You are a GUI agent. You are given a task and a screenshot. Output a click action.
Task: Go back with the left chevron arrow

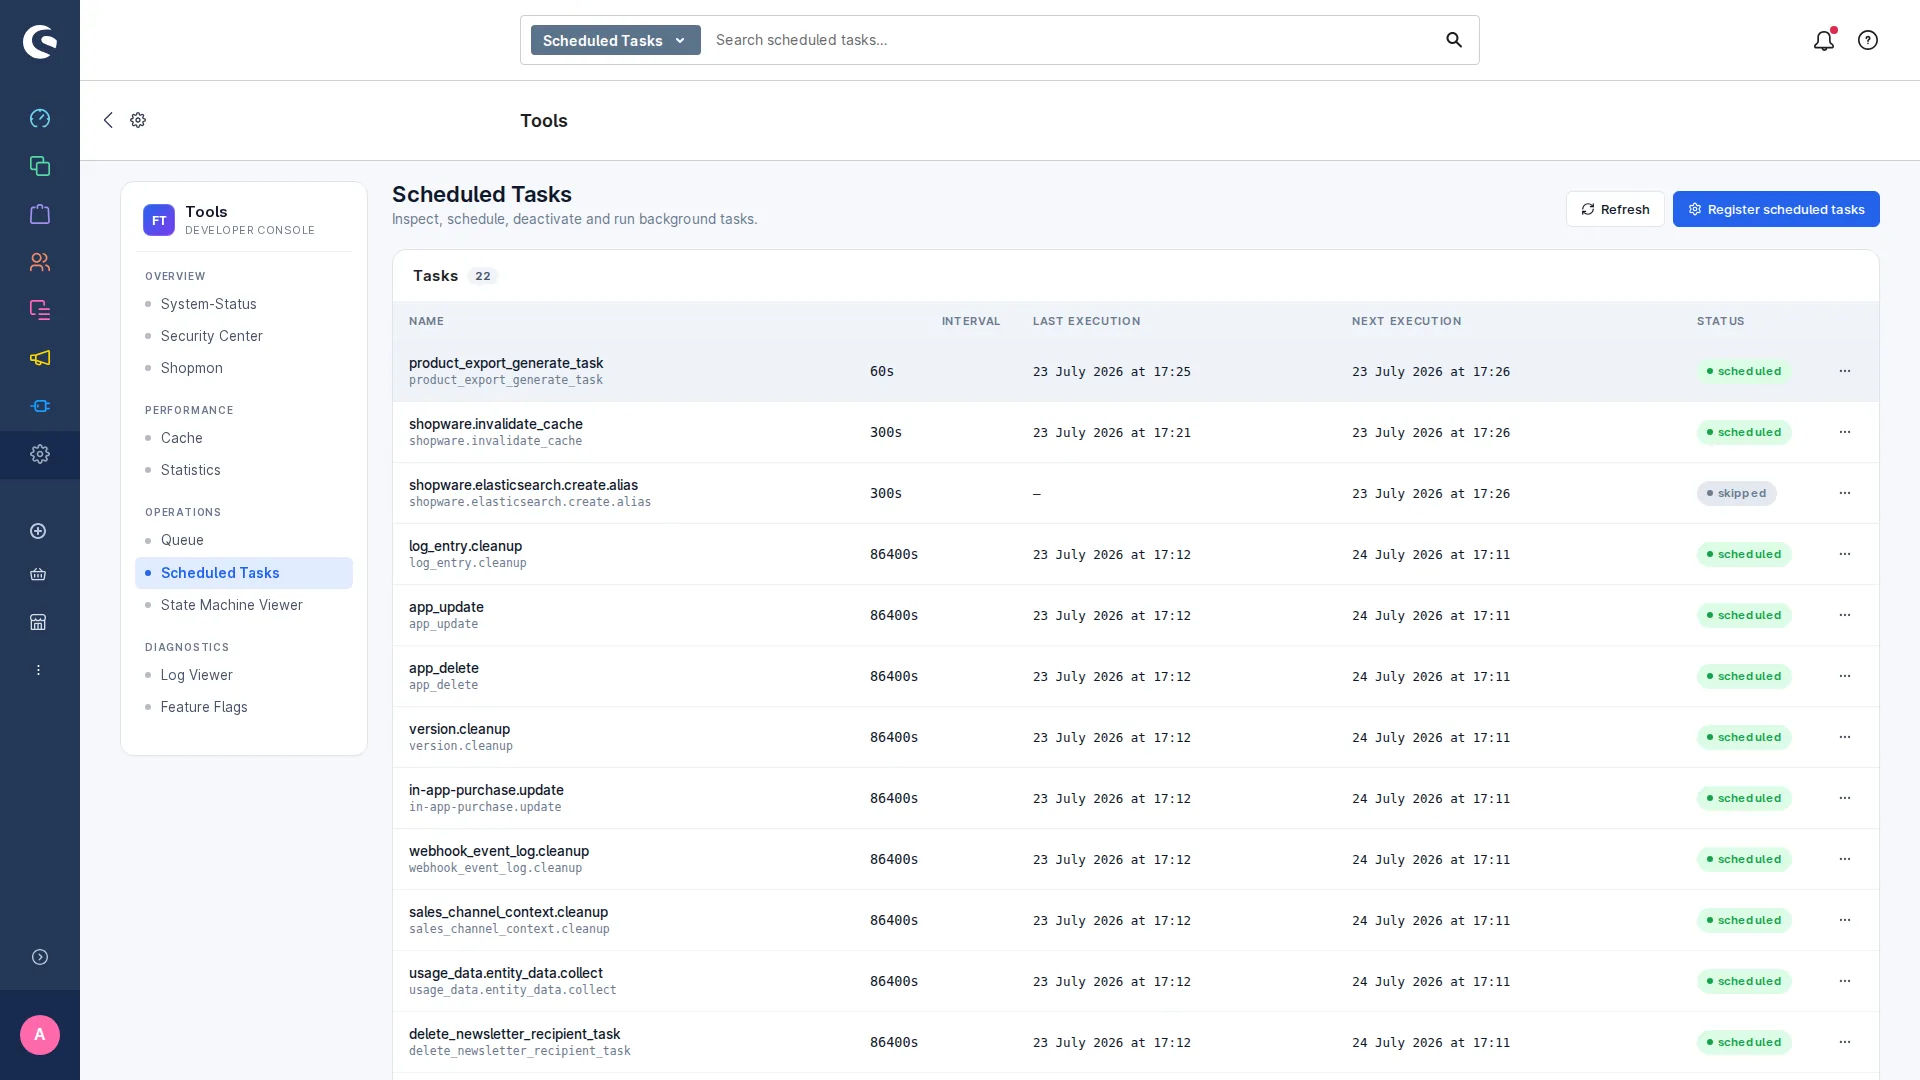point(108,120)
